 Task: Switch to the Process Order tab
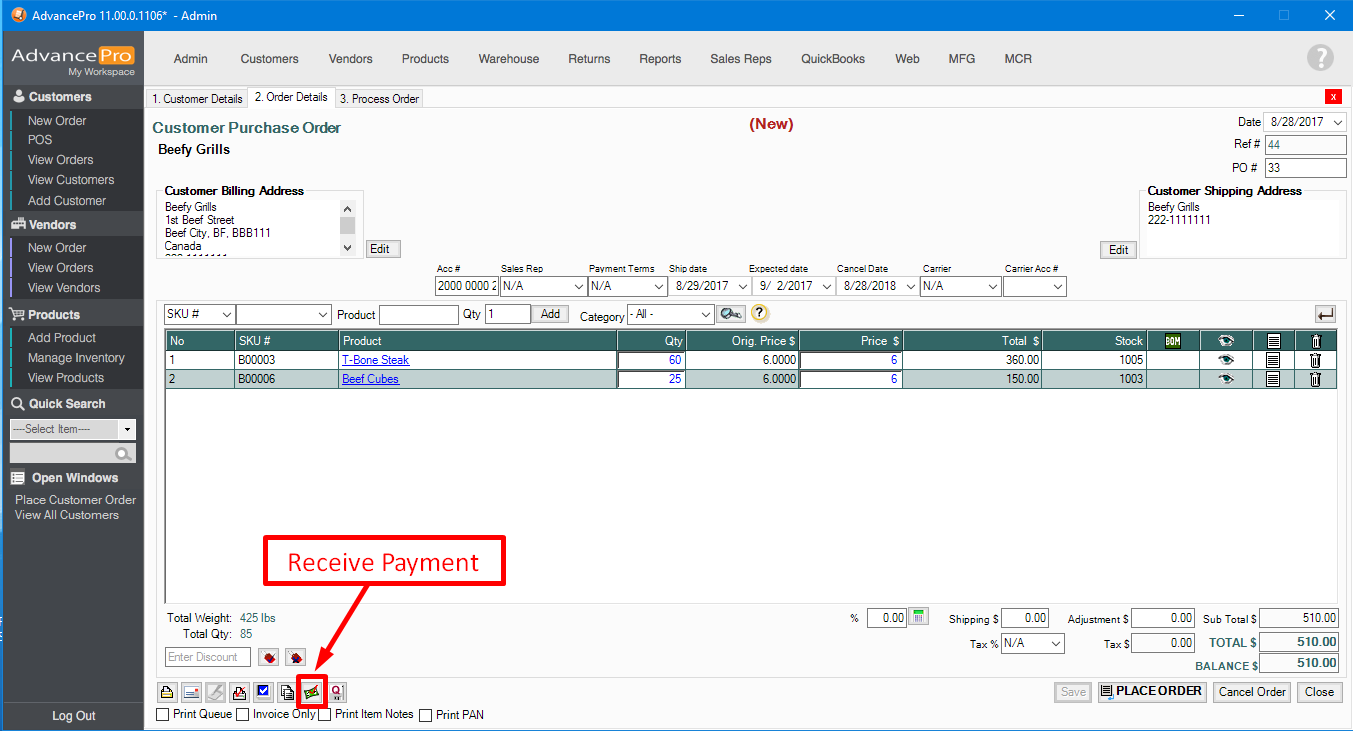point(378,99)
